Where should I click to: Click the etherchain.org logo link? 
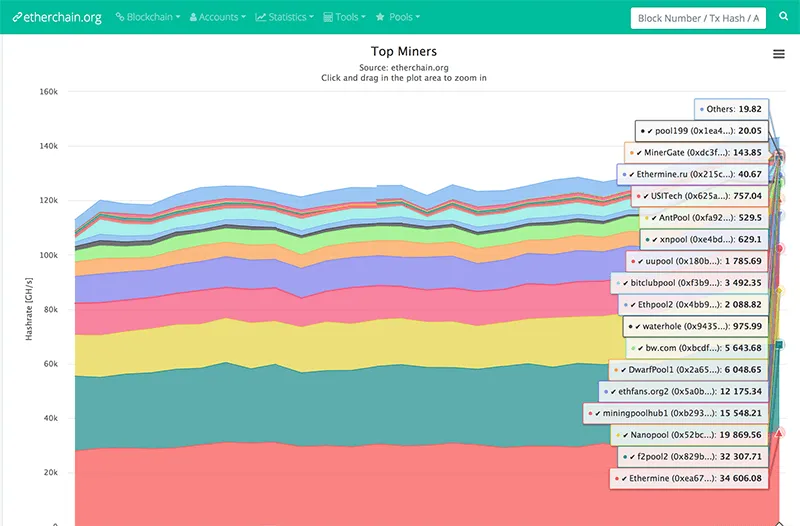click(x=57, y=17)
